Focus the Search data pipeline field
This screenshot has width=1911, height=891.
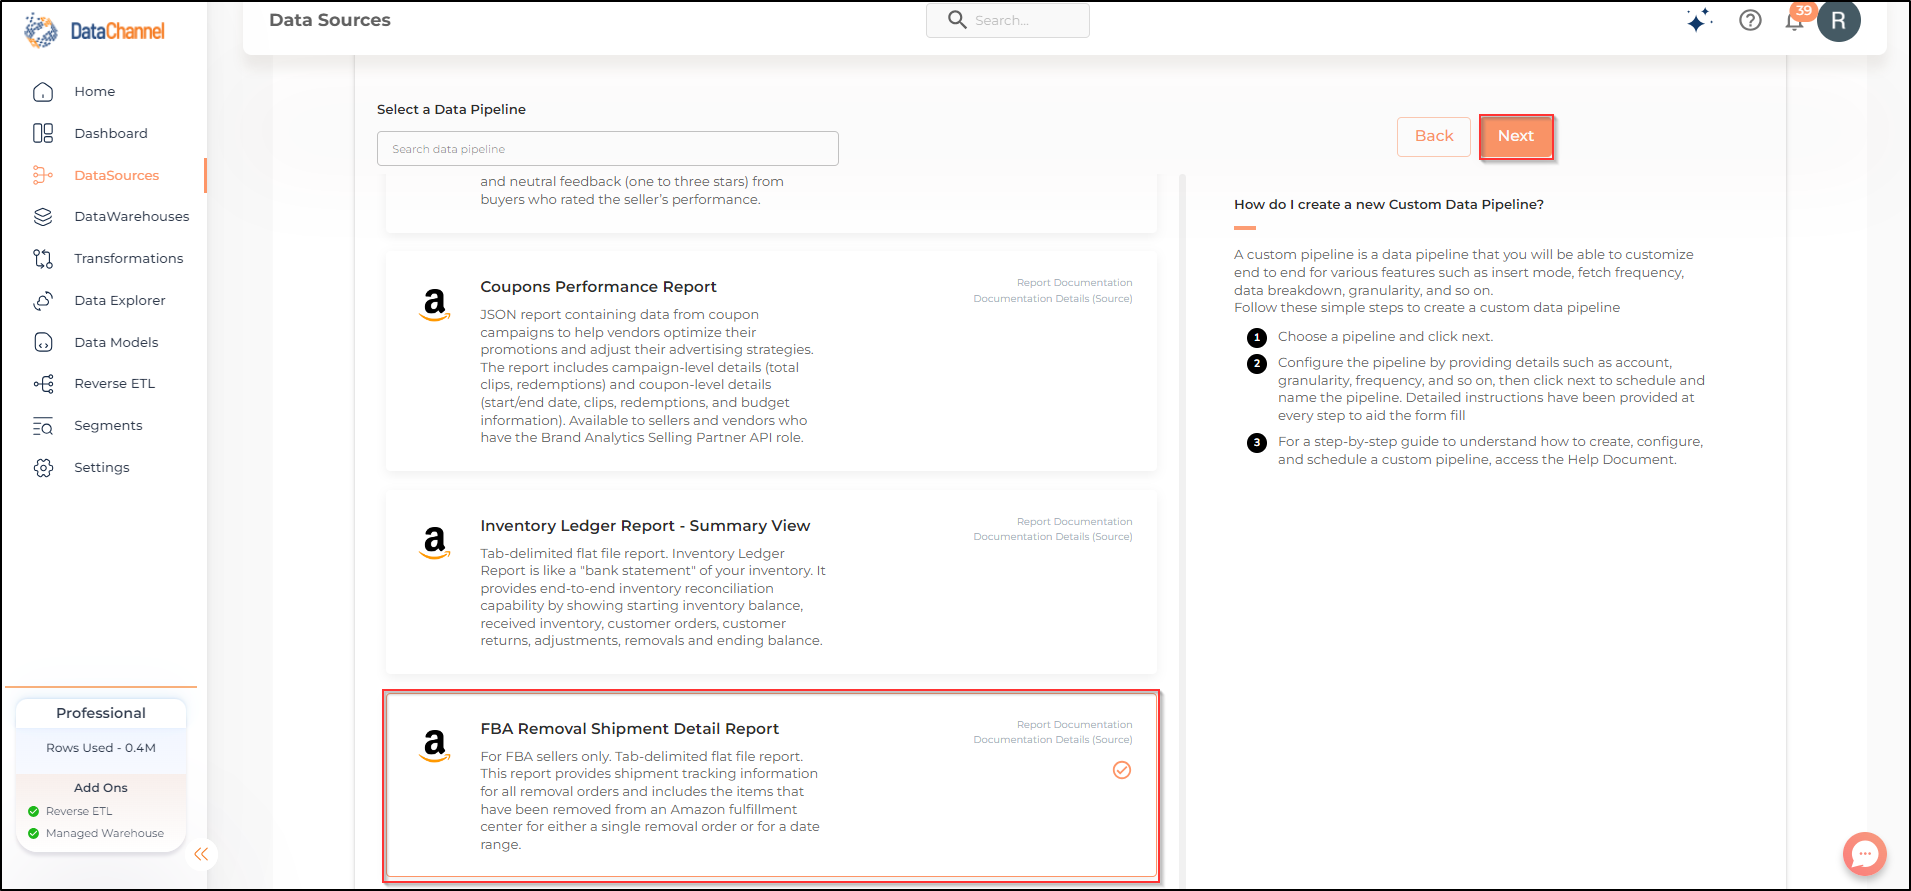coord(608,149)
